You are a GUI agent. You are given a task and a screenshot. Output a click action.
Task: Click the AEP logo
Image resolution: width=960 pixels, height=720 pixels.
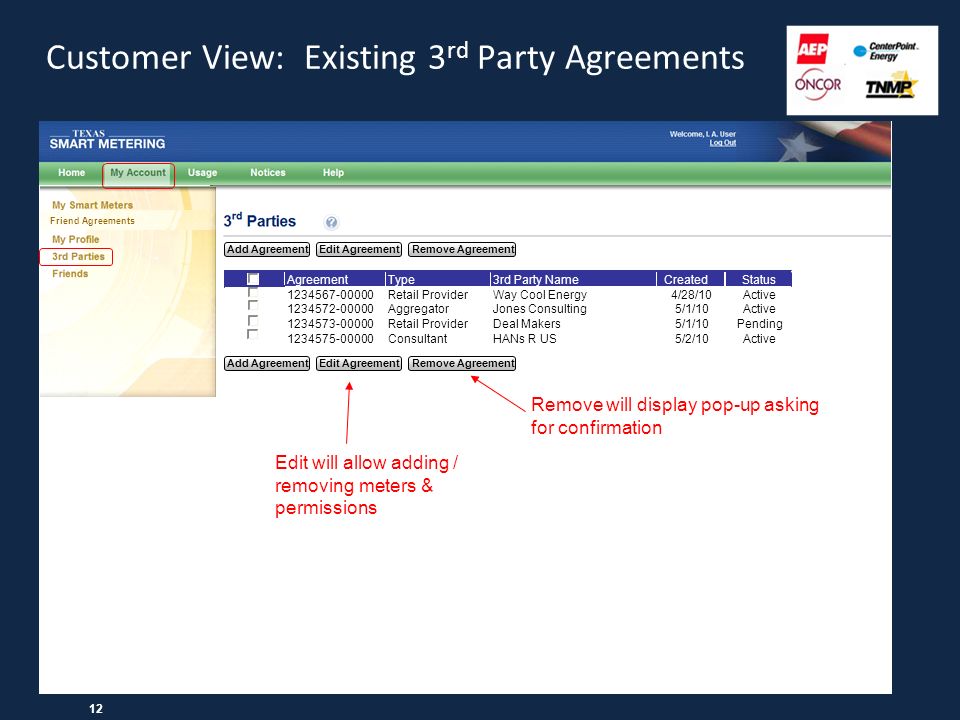[812, 49]
